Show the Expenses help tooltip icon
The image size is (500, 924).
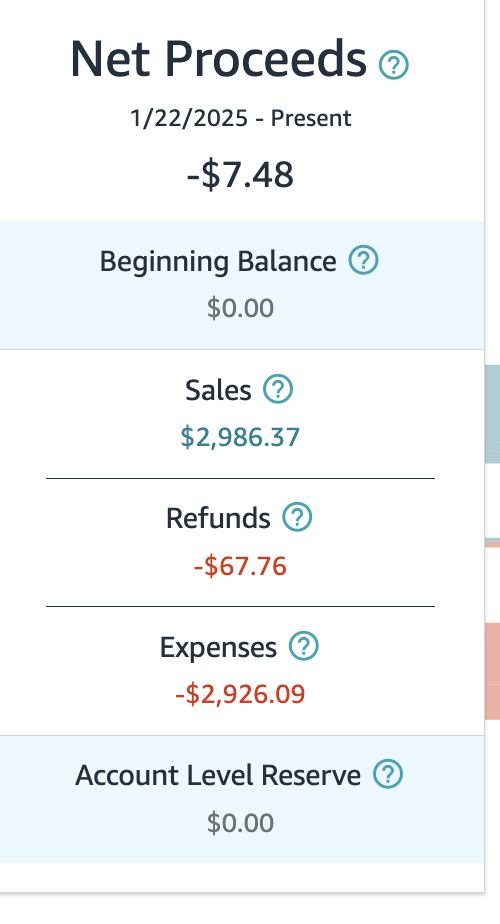(304, 646)
